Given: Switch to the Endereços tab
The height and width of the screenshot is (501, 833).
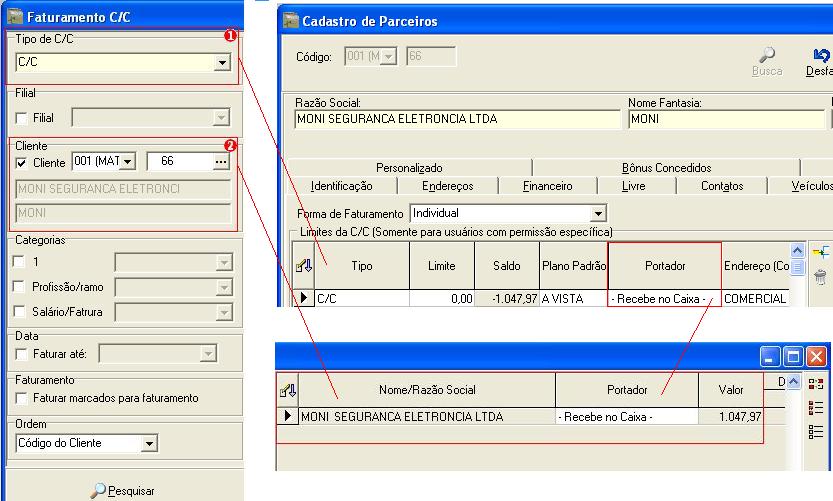Looking at the screenshot, I should tap(447, 186).
